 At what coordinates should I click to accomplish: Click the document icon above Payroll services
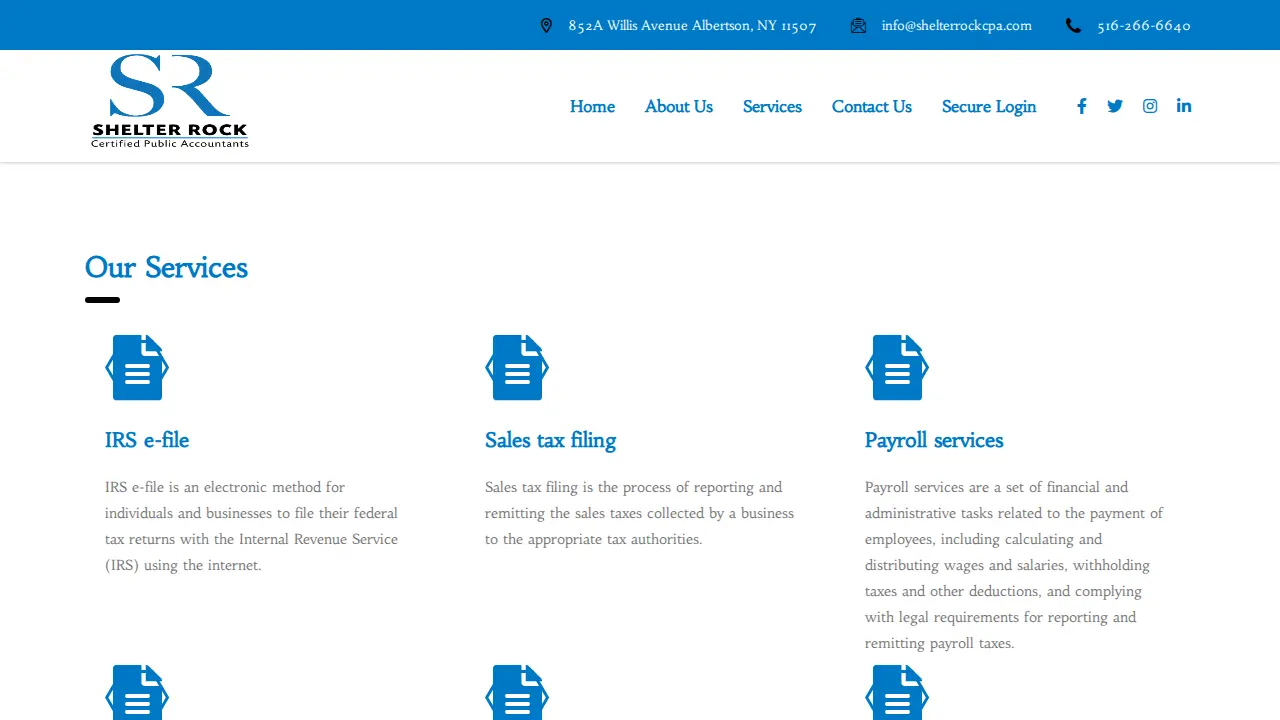coord(897,368)
